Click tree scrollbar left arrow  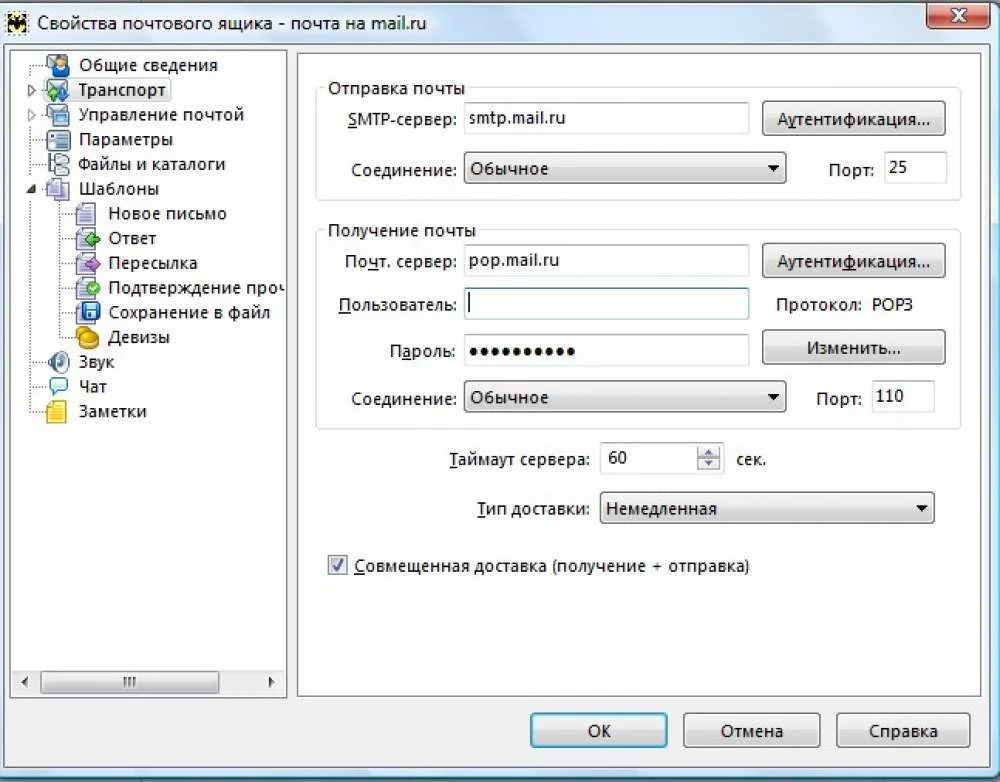(x=24, y=682)
